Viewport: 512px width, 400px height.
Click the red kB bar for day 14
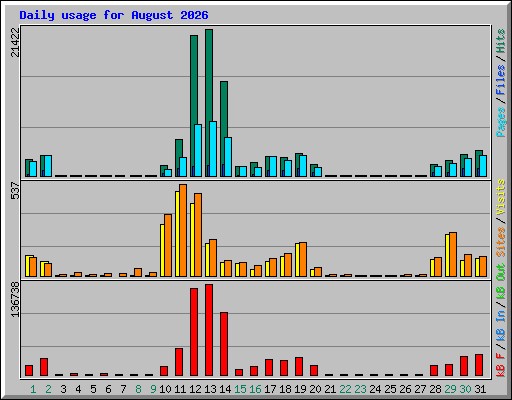[x=224, y=344]
